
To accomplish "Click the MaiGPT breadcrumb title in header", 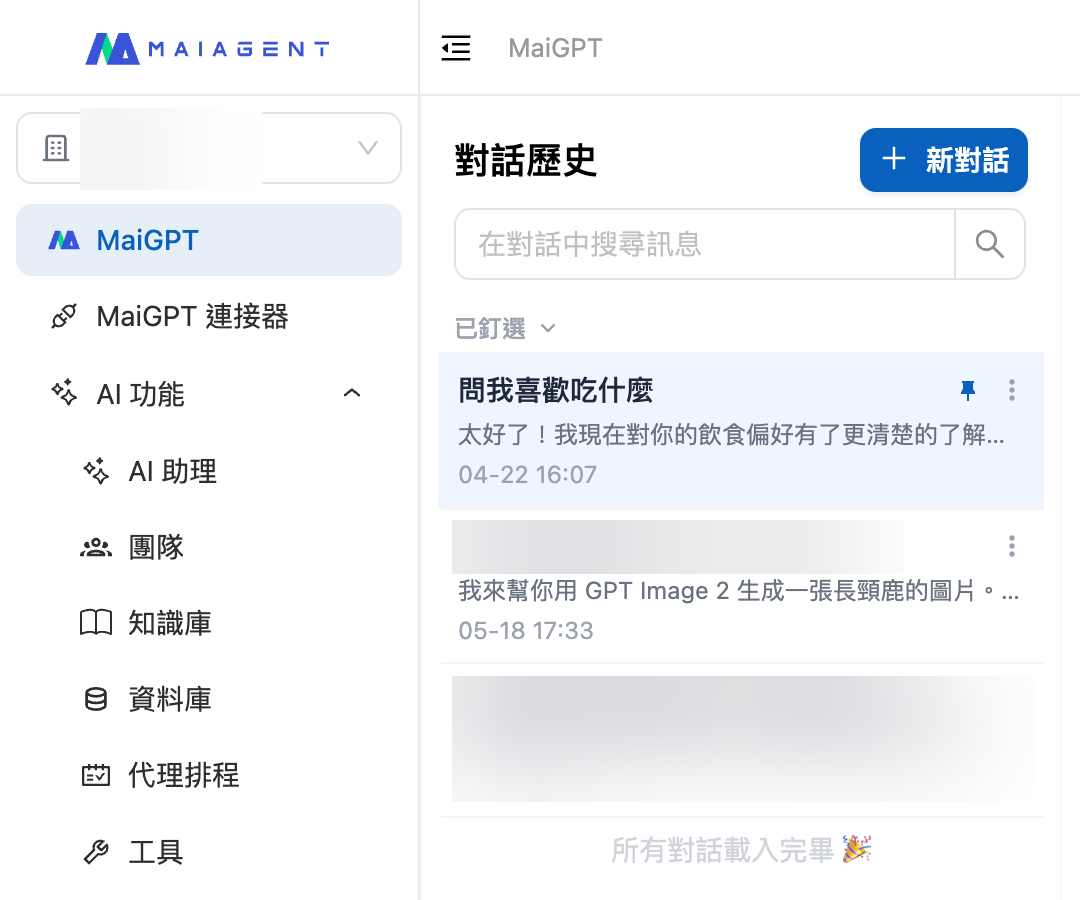I will [x=555, y=48].
